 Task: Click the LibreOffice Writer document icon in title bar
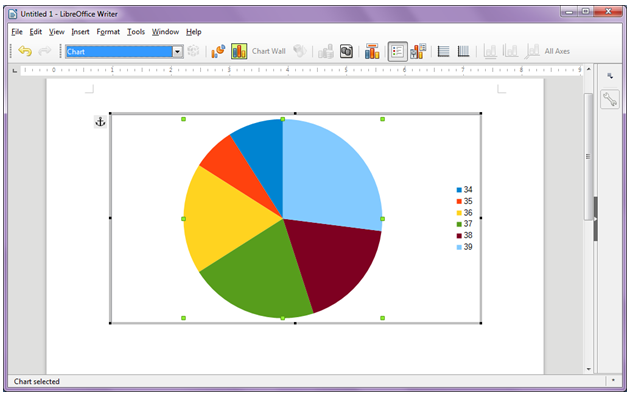coord(13,14)
